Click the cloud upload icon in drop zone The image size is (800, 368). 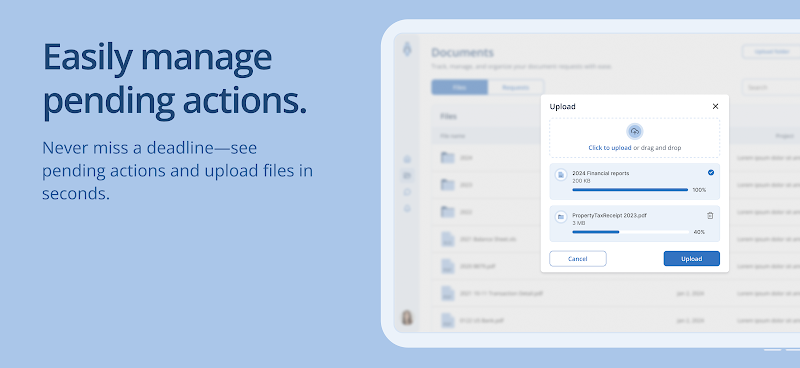click(x=635, y=132)
